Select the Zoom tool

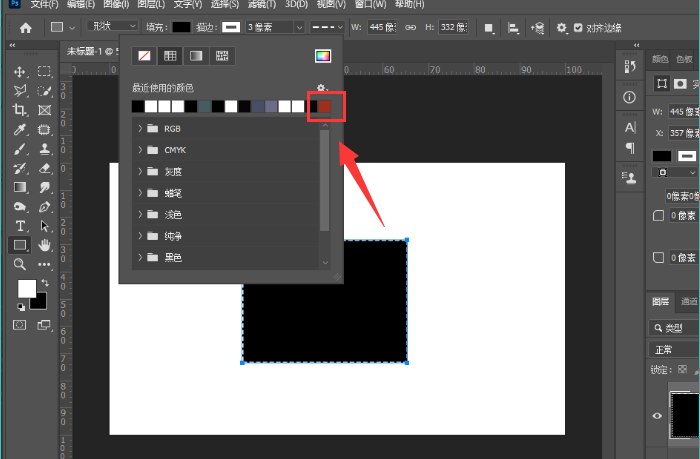[20, 264]
